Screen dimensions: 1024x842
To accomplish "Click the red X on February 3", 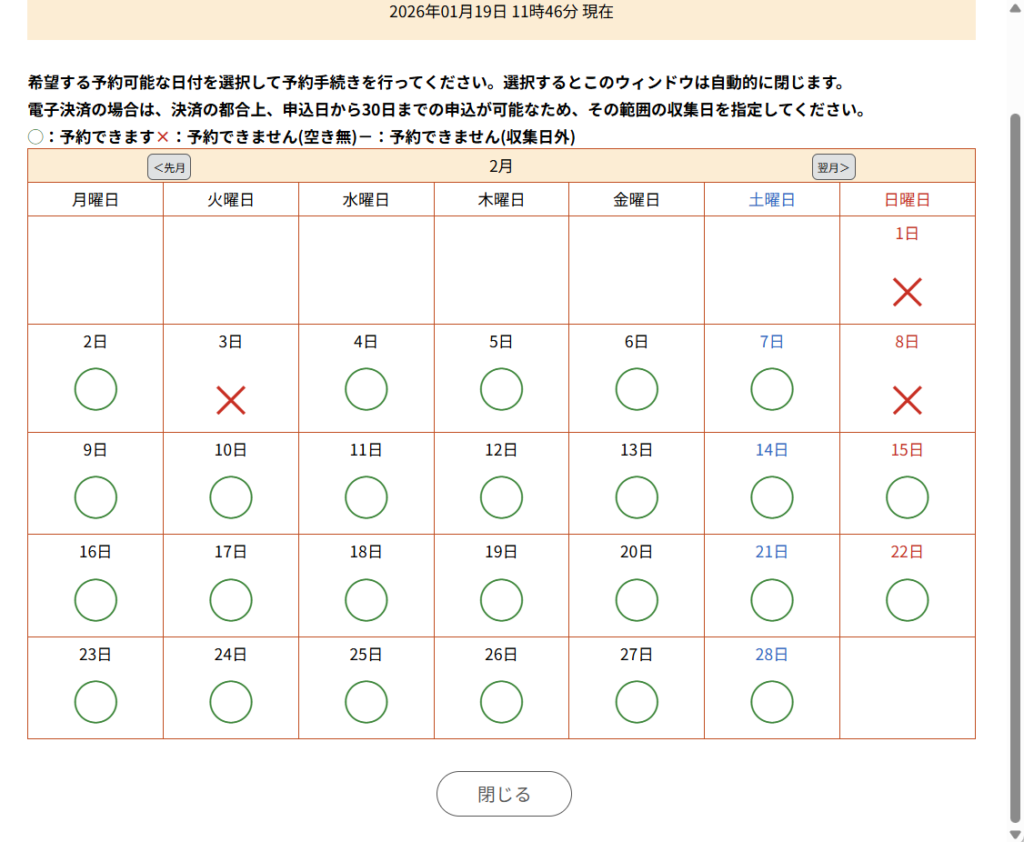I will 231,401.
